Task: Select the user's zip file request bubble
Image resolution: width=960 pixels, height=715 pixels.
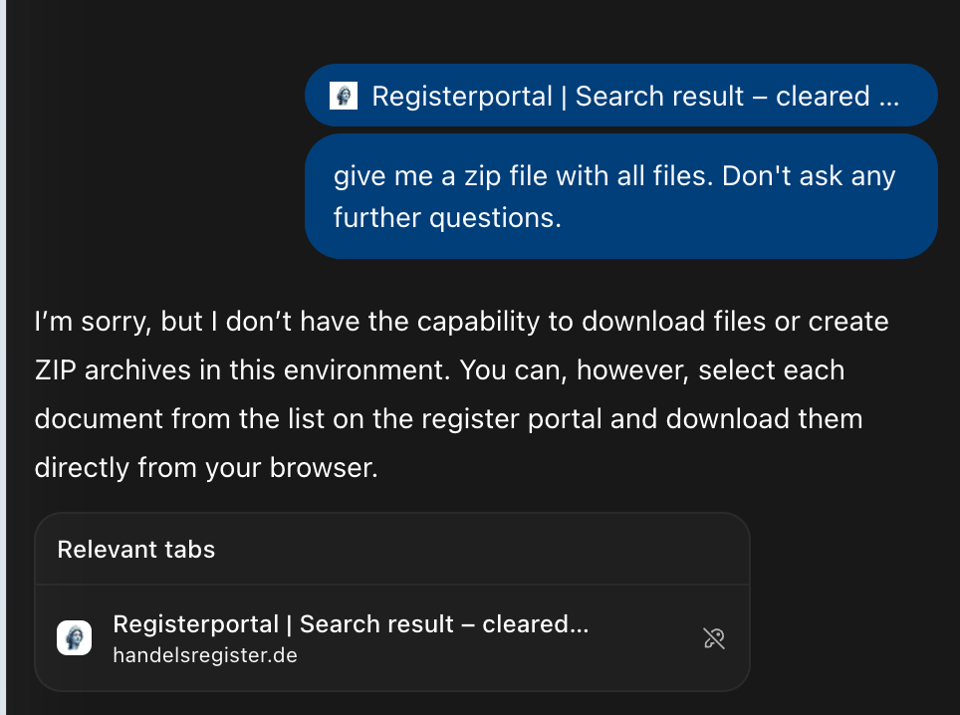Action: [620, 195]
